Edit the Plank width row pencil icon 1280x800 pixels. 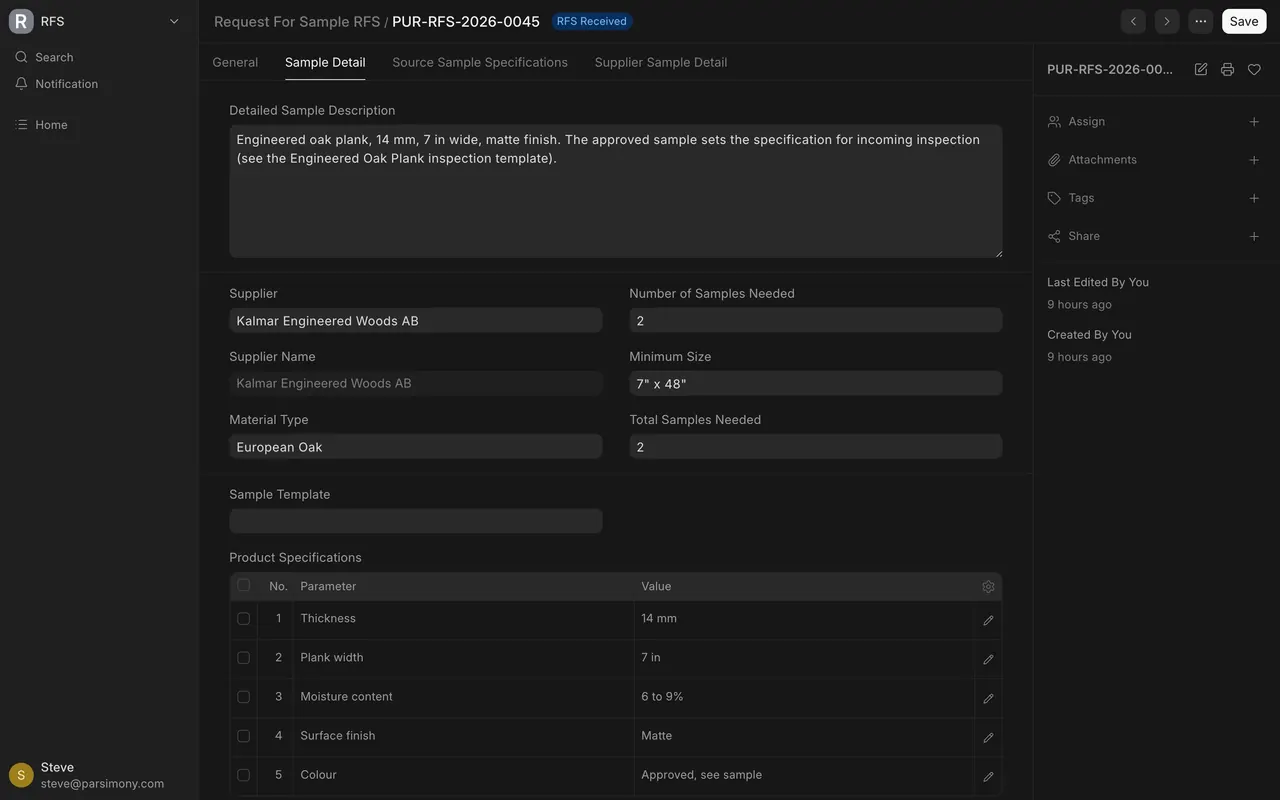[988, 659]
